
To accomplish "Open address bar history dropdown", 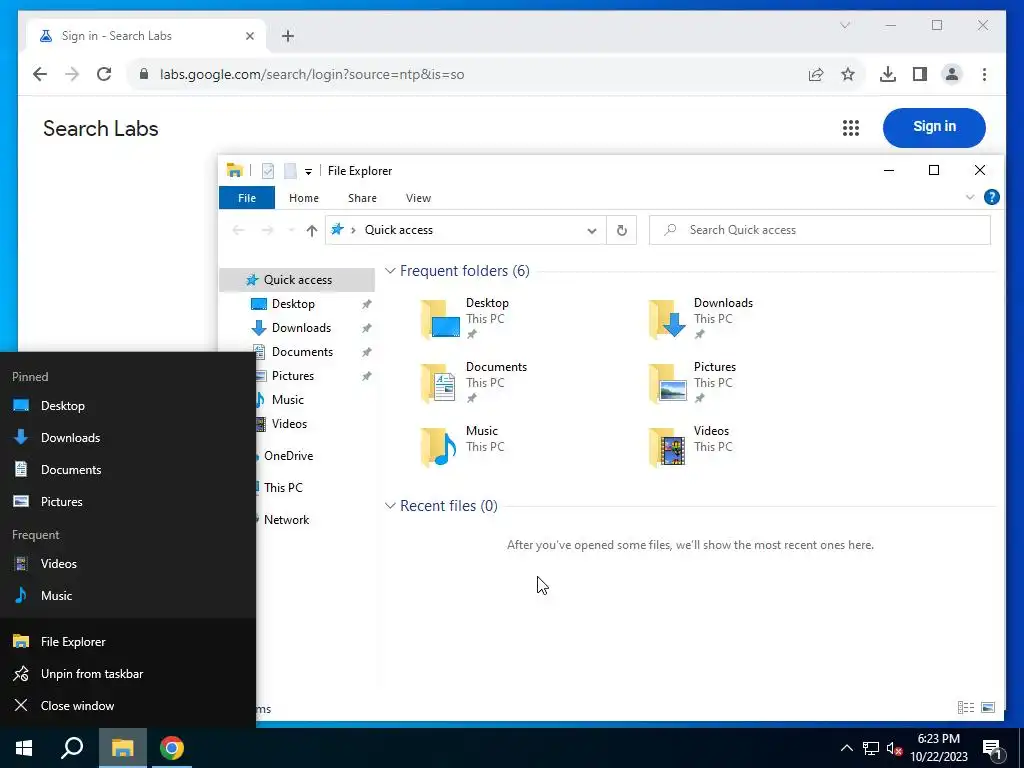I will point(592,230).
